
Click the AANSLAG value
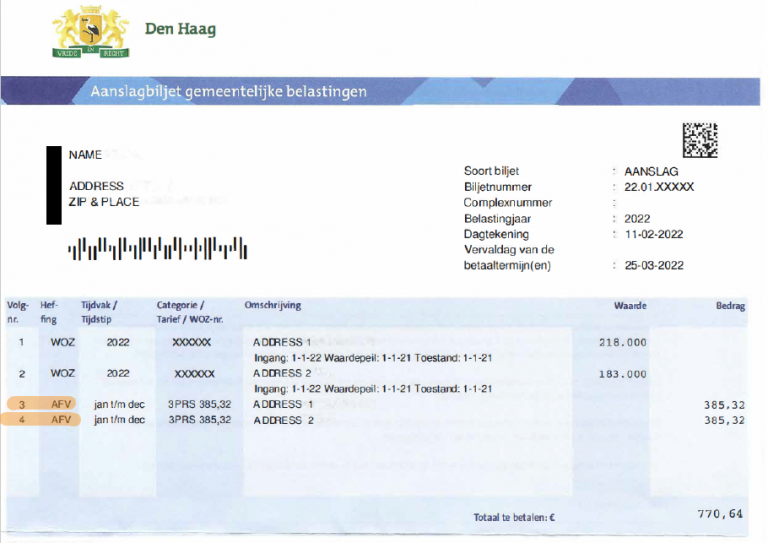point(651,171)
